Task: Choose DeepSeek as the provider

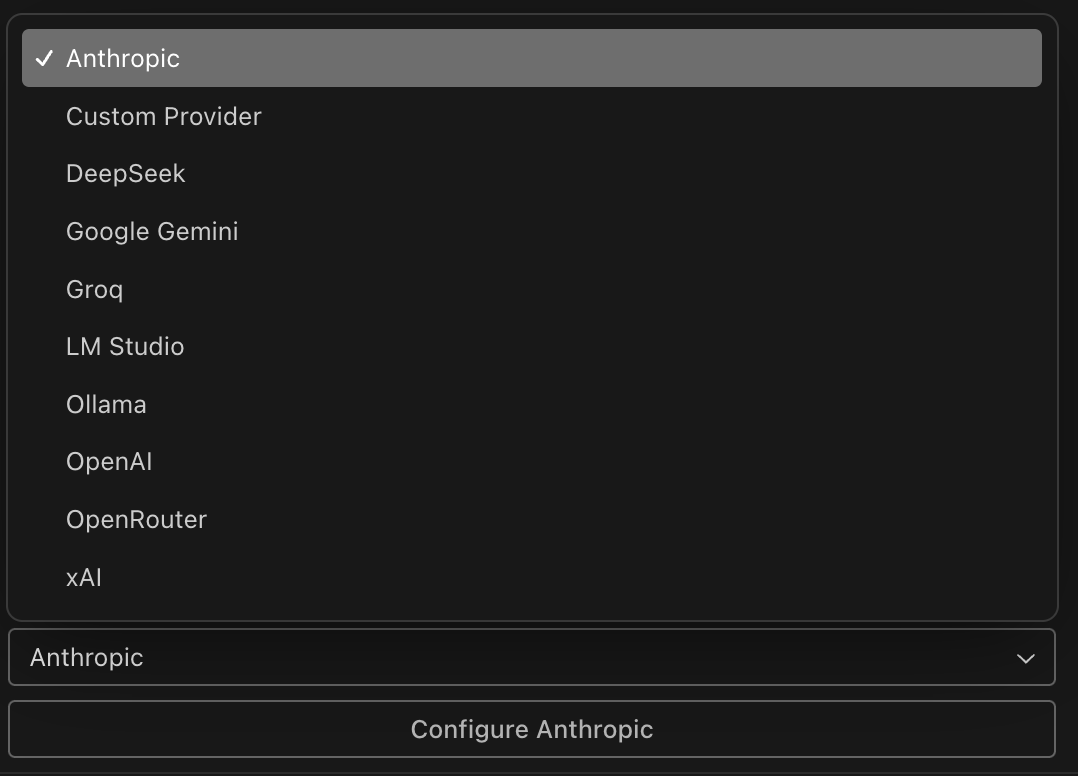Action: pyautogui.click(x=531, y=174)
